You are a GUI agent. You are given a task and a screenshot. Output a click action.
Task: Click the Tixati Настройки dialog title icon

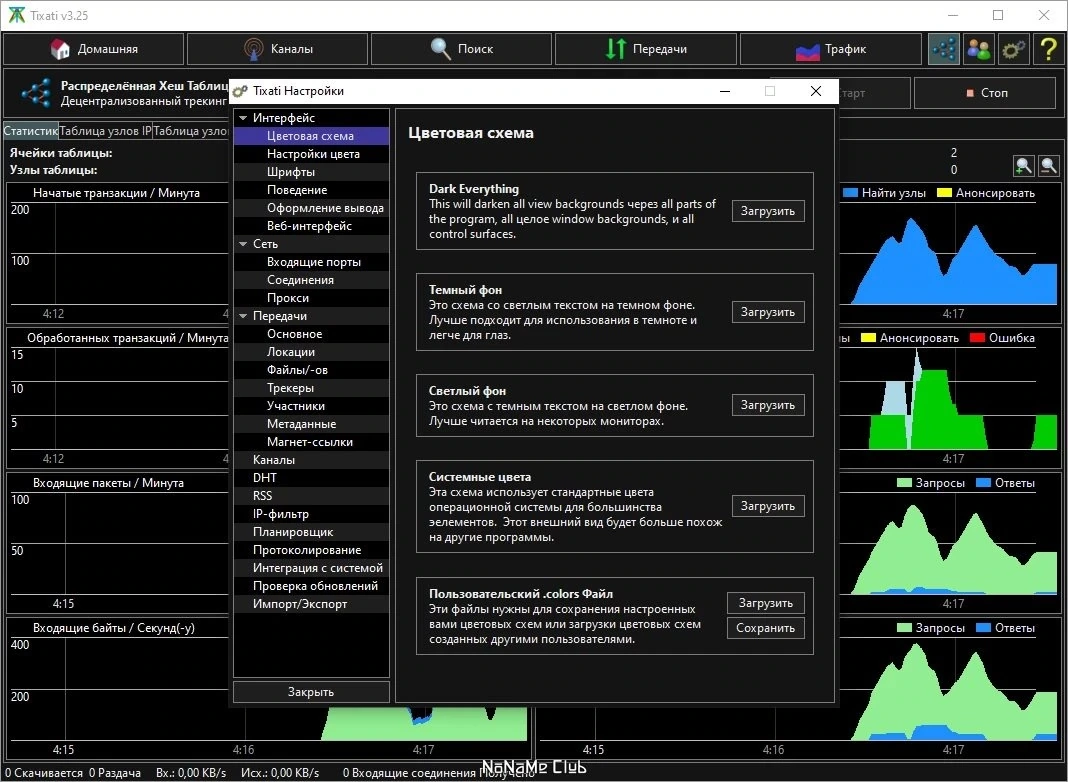point(240,91)
